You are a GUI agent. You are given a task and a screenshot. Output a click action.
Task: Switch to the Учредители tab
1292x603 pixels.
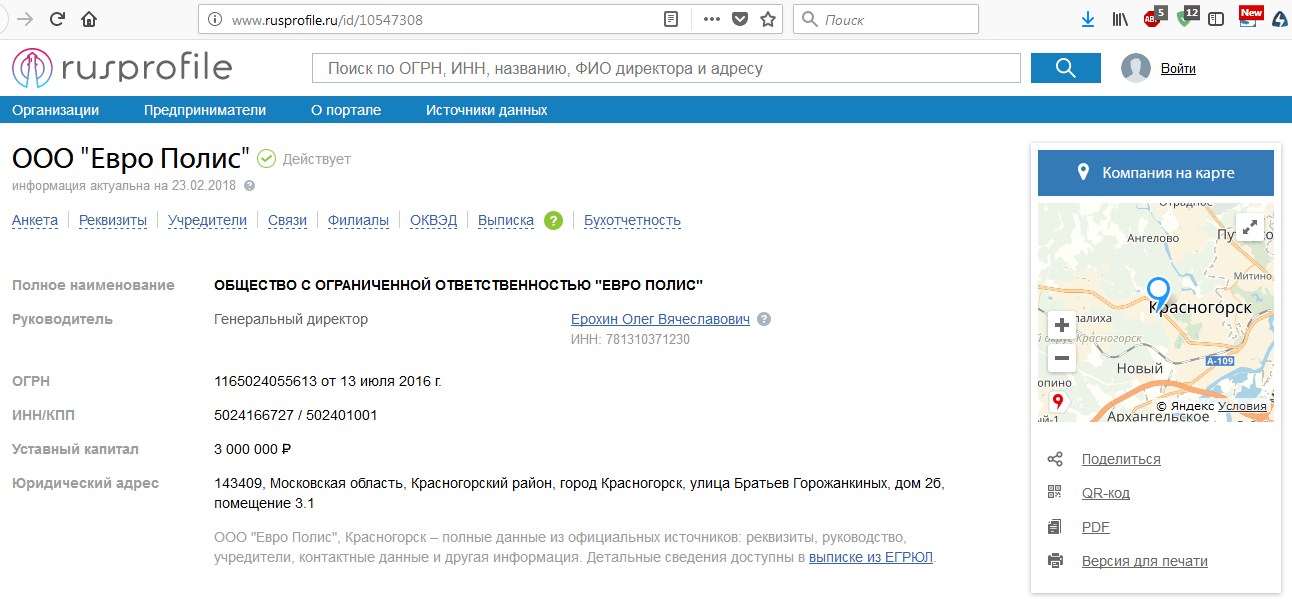[207, 220]
